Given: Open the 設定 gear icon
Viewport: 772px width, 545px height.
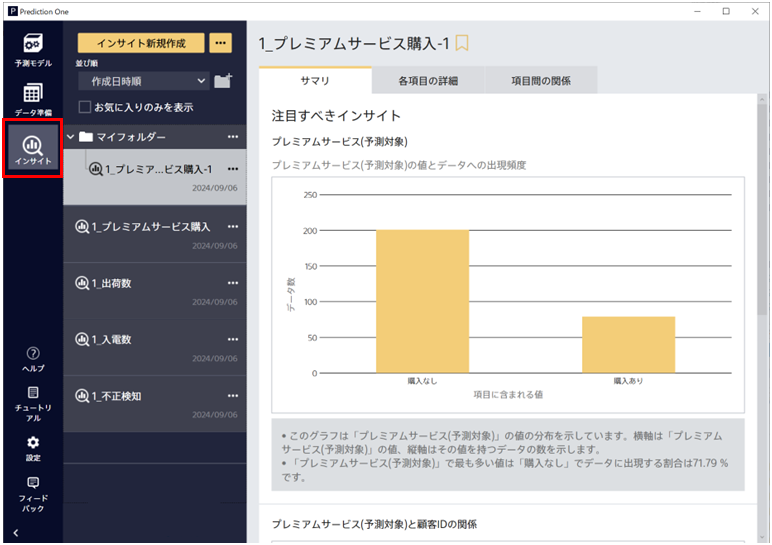Looking at the screenshot, I should pyautogui.click(x=33, y=446).
